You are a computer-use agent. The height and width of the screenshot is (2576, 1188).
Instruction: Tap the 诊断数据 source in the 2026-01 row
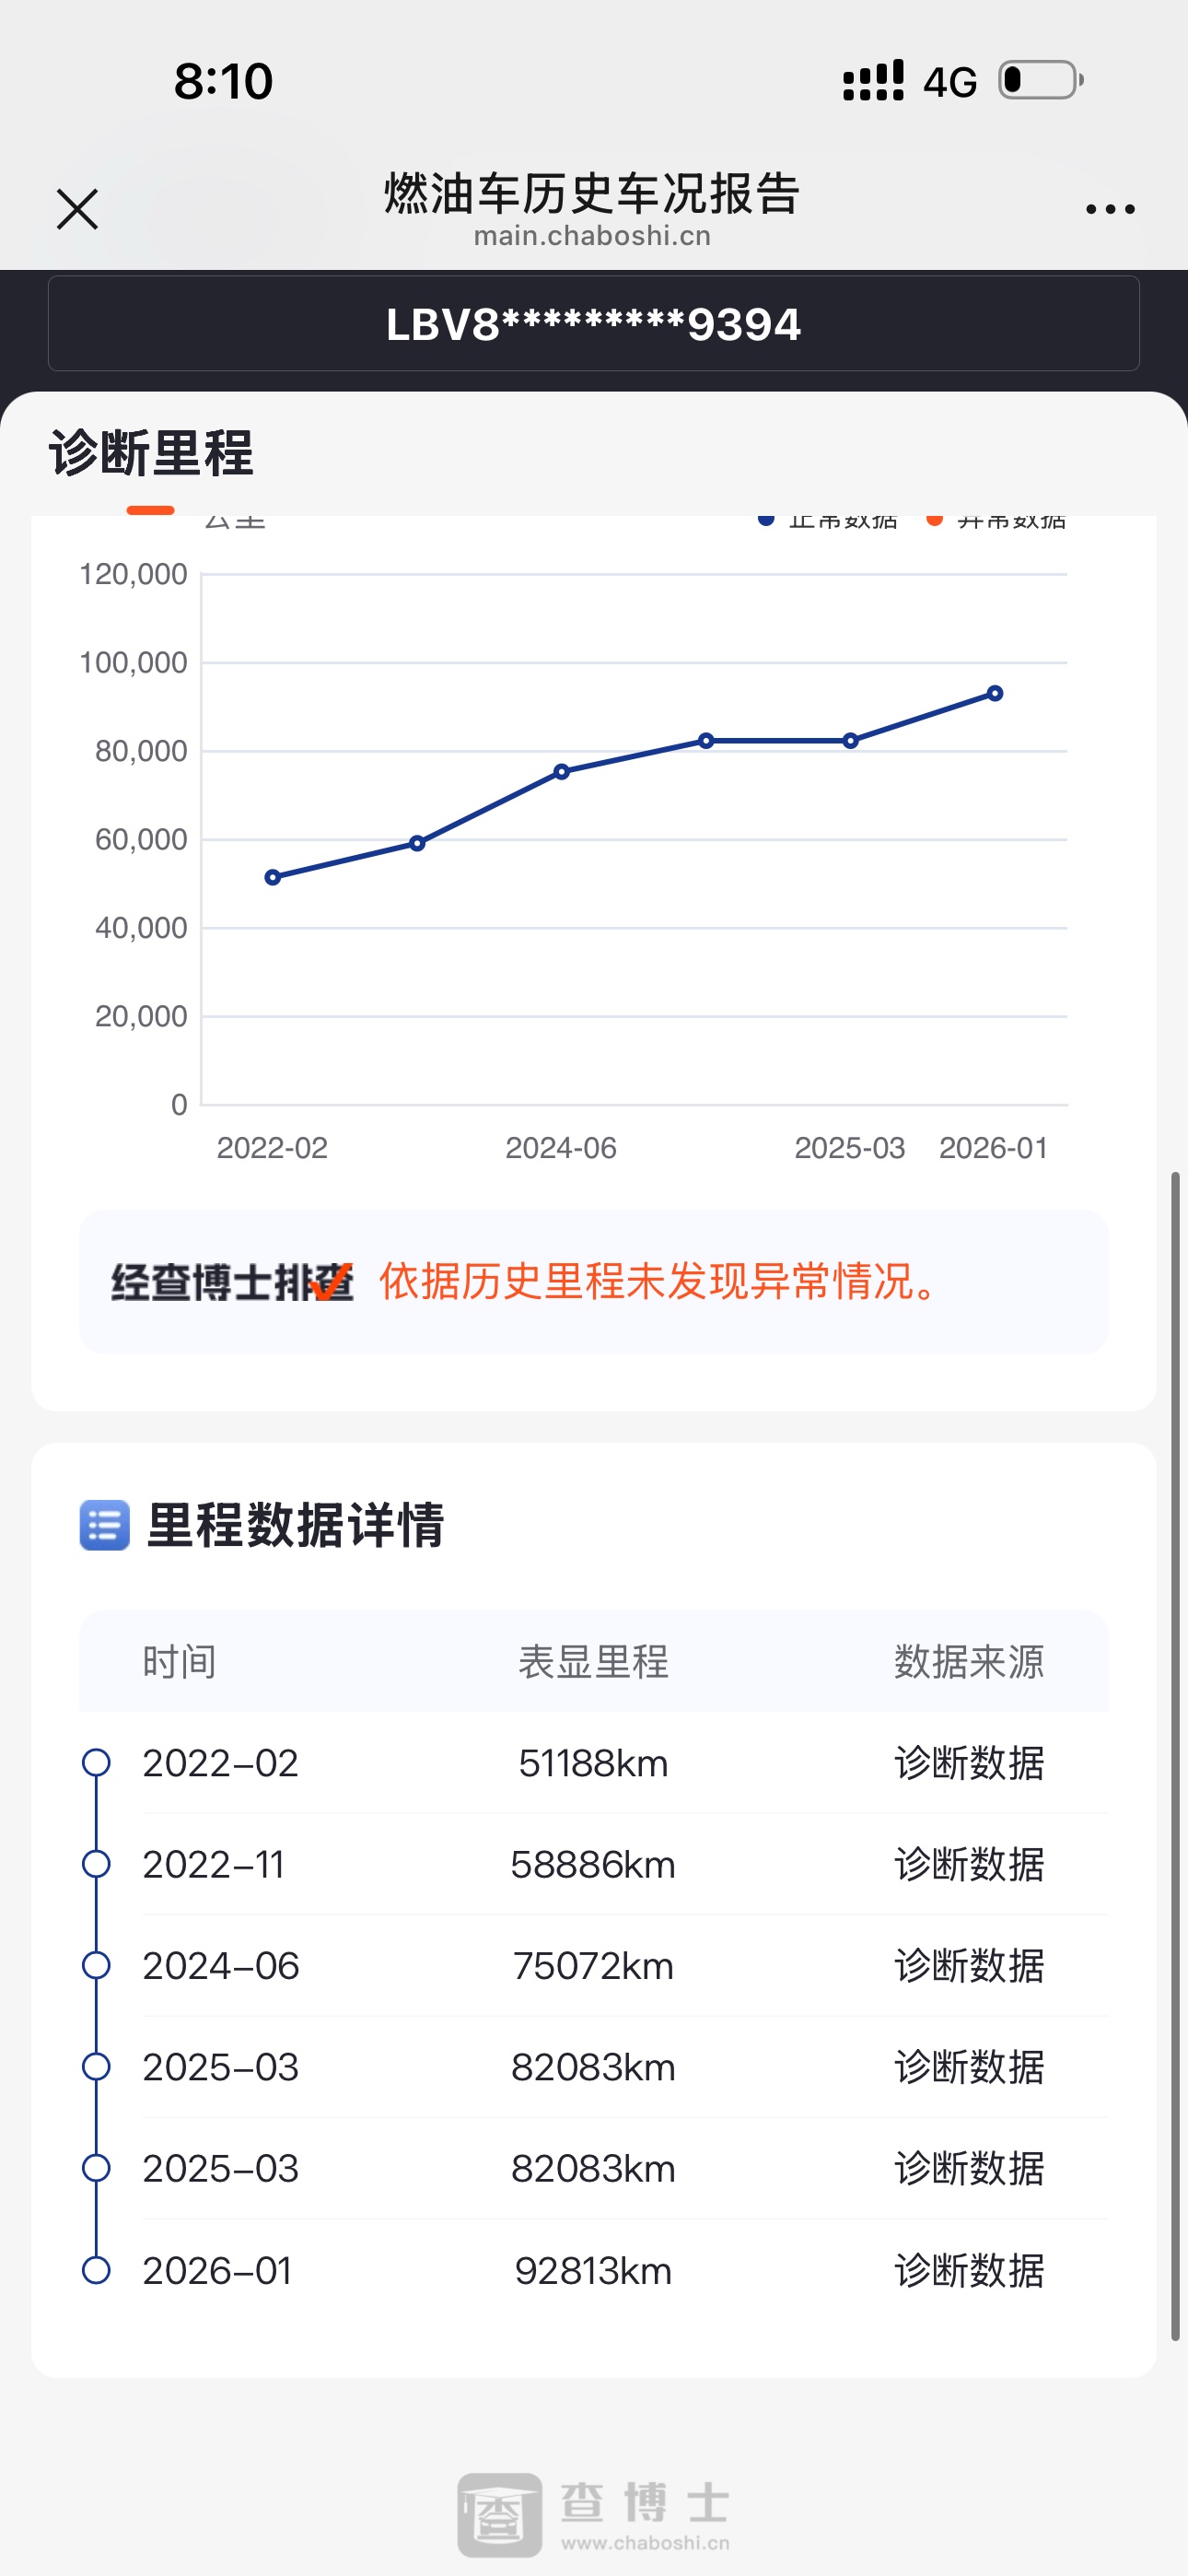point(969,2271)
